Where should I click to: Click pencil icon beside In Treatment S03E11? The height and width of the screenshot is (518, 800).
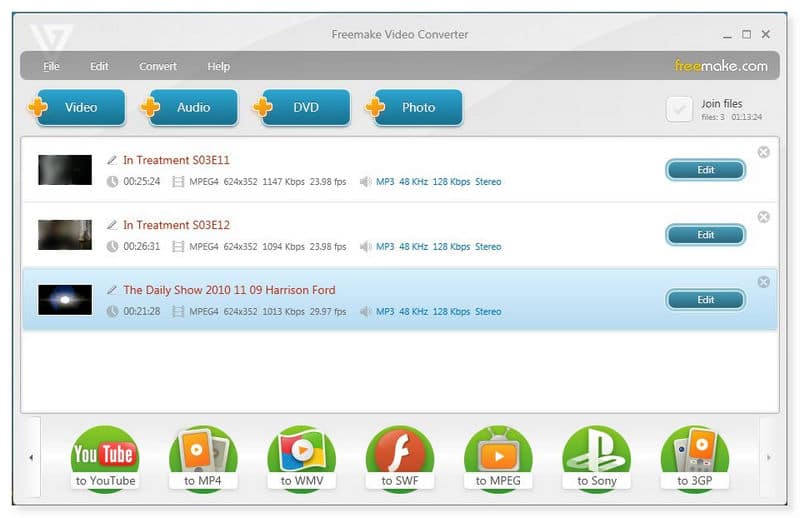(112, 160)
